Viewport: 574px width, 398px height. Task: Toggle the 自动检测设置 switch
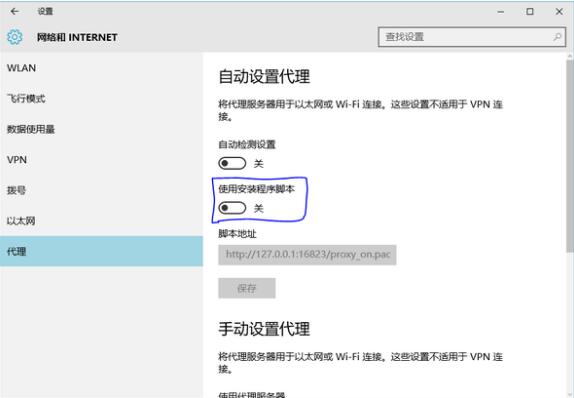point(232,163)
